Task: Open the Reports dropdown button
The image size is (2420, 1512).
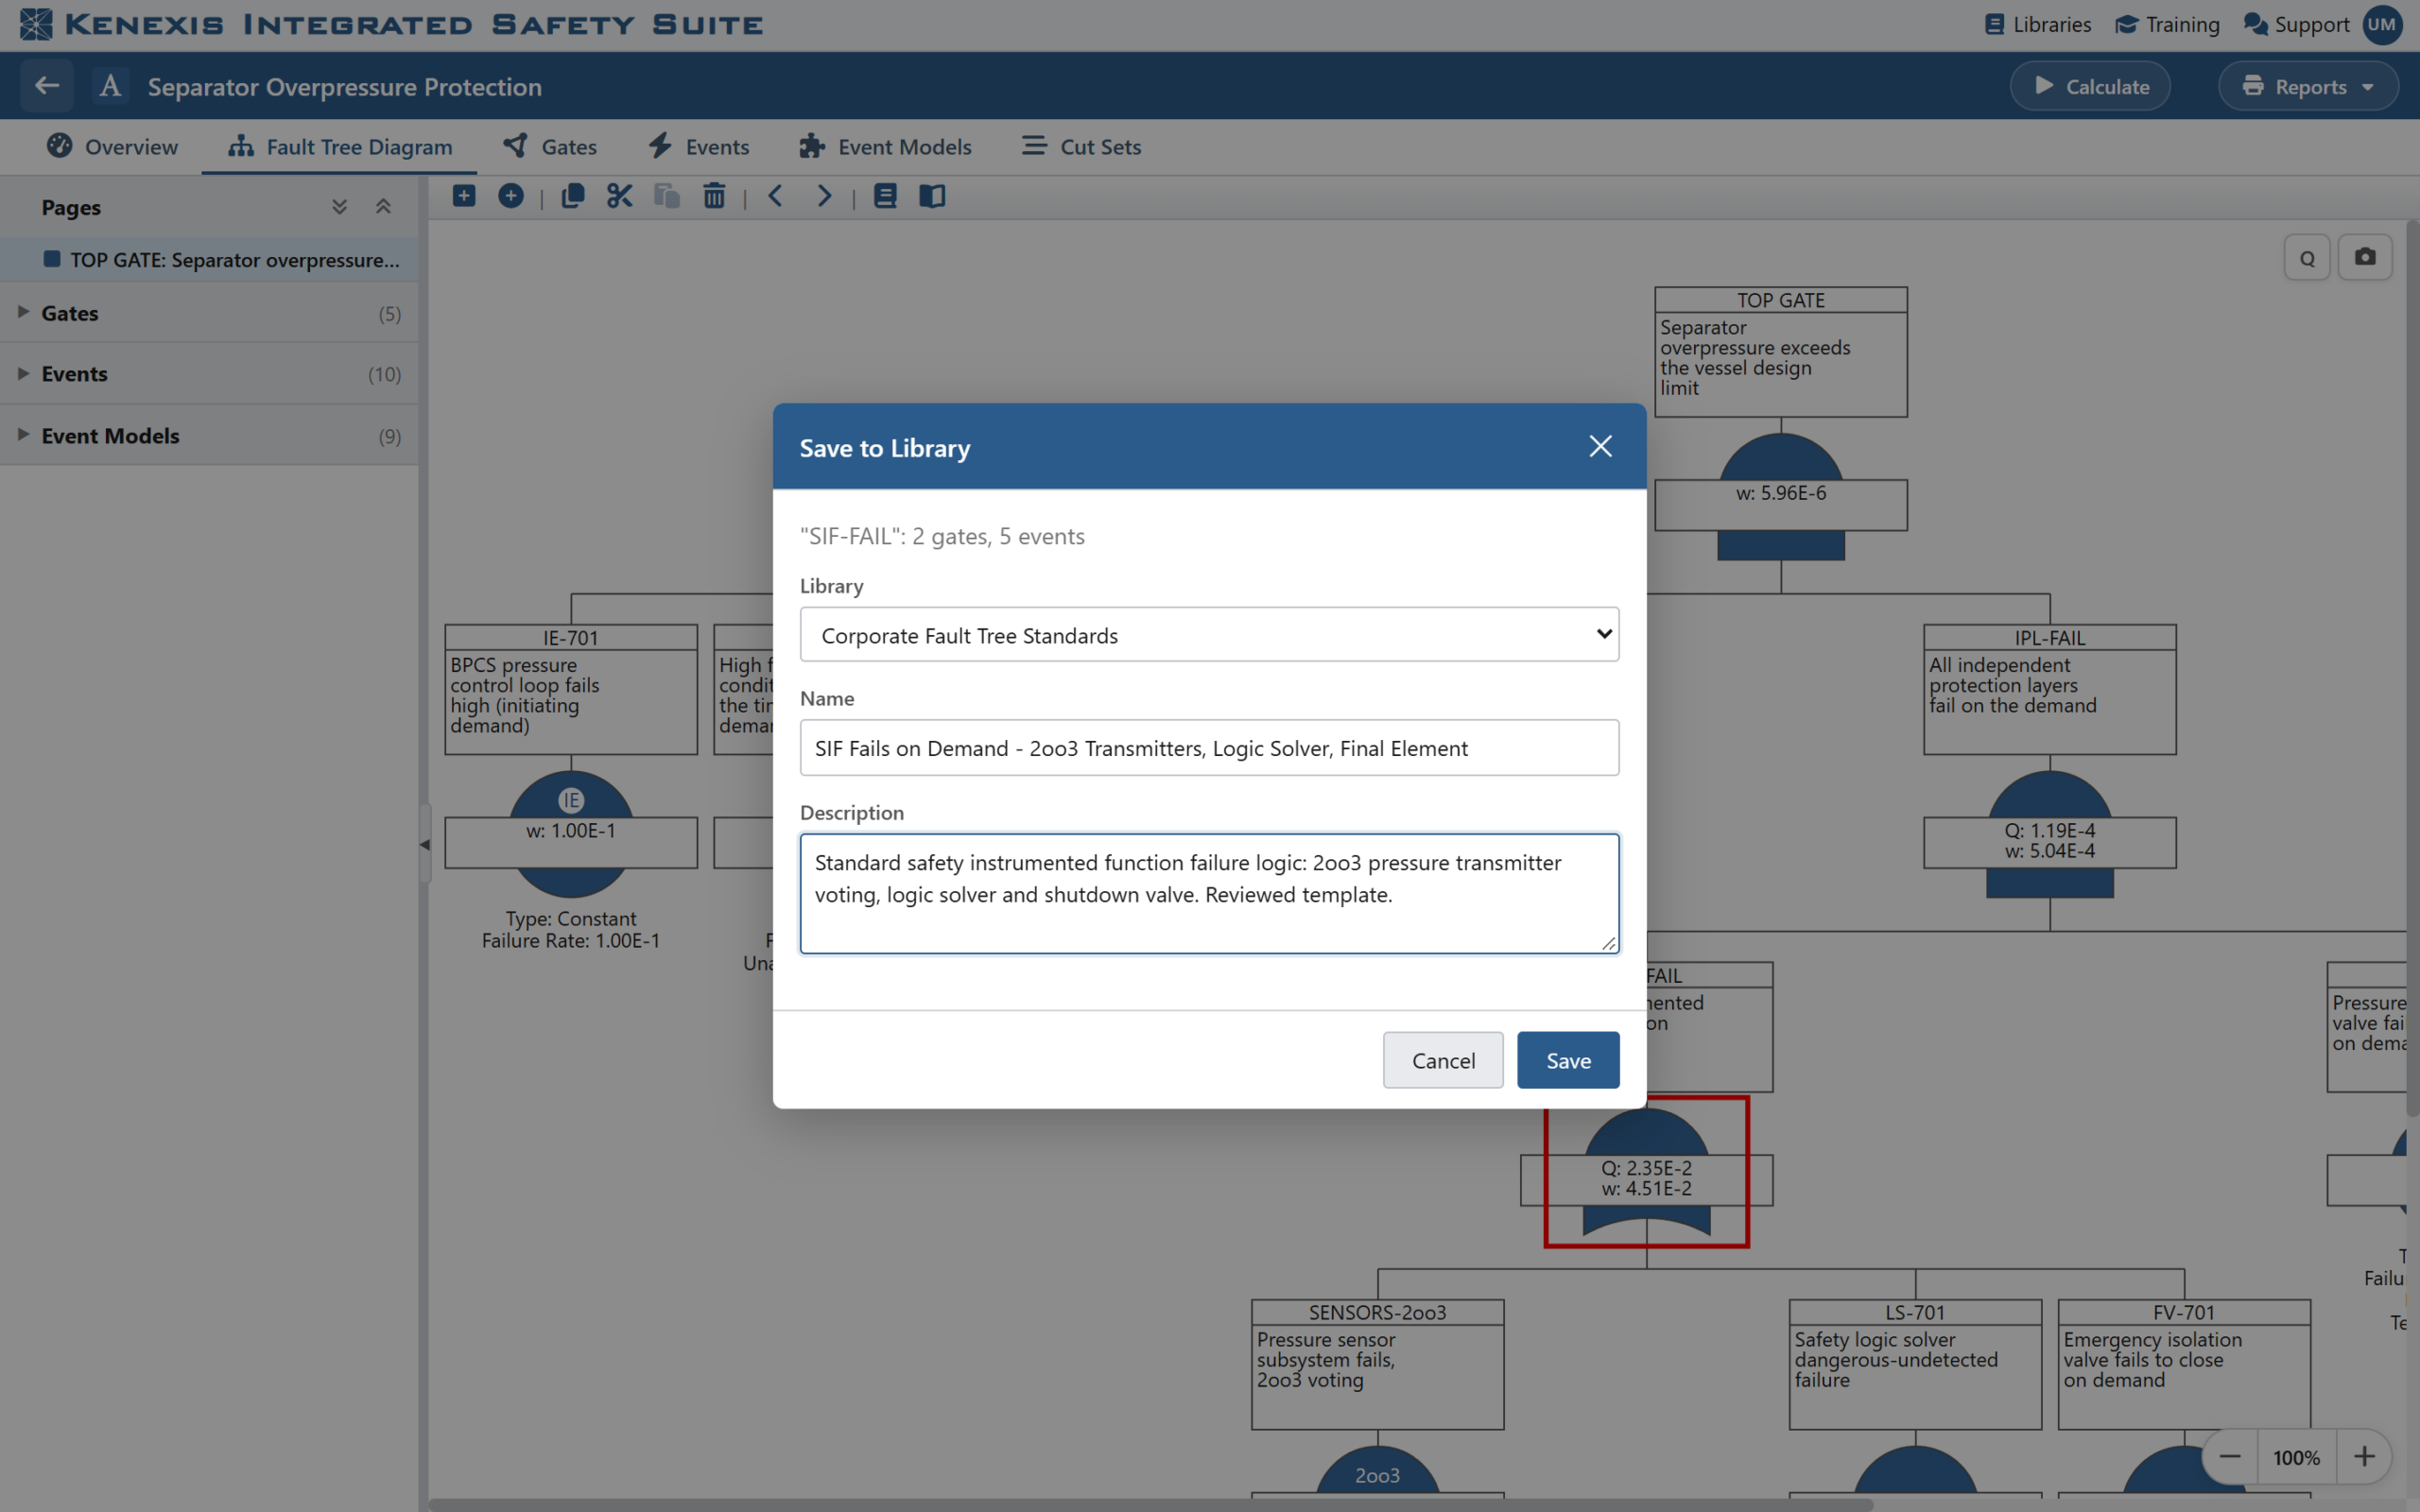Action: coord(2308,87)
